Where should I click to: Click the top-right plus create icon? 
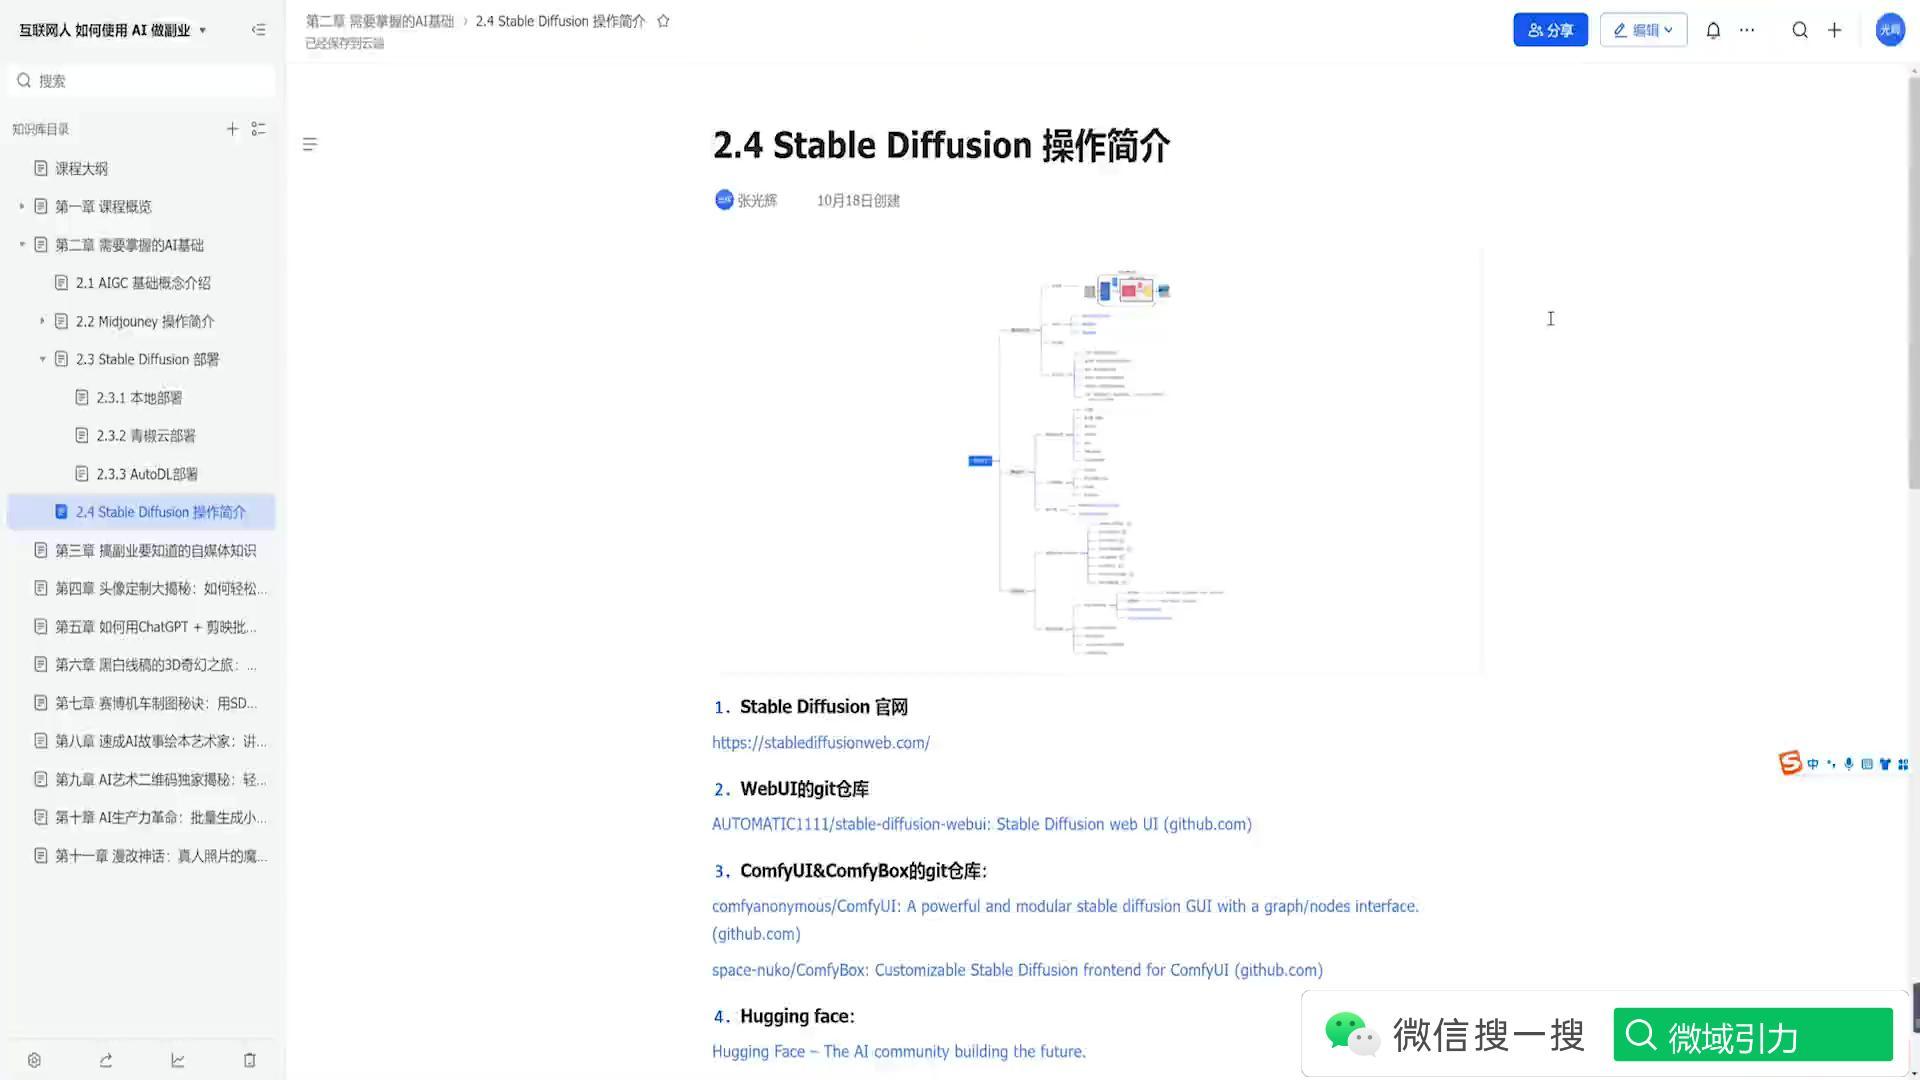click(1834, 30)
